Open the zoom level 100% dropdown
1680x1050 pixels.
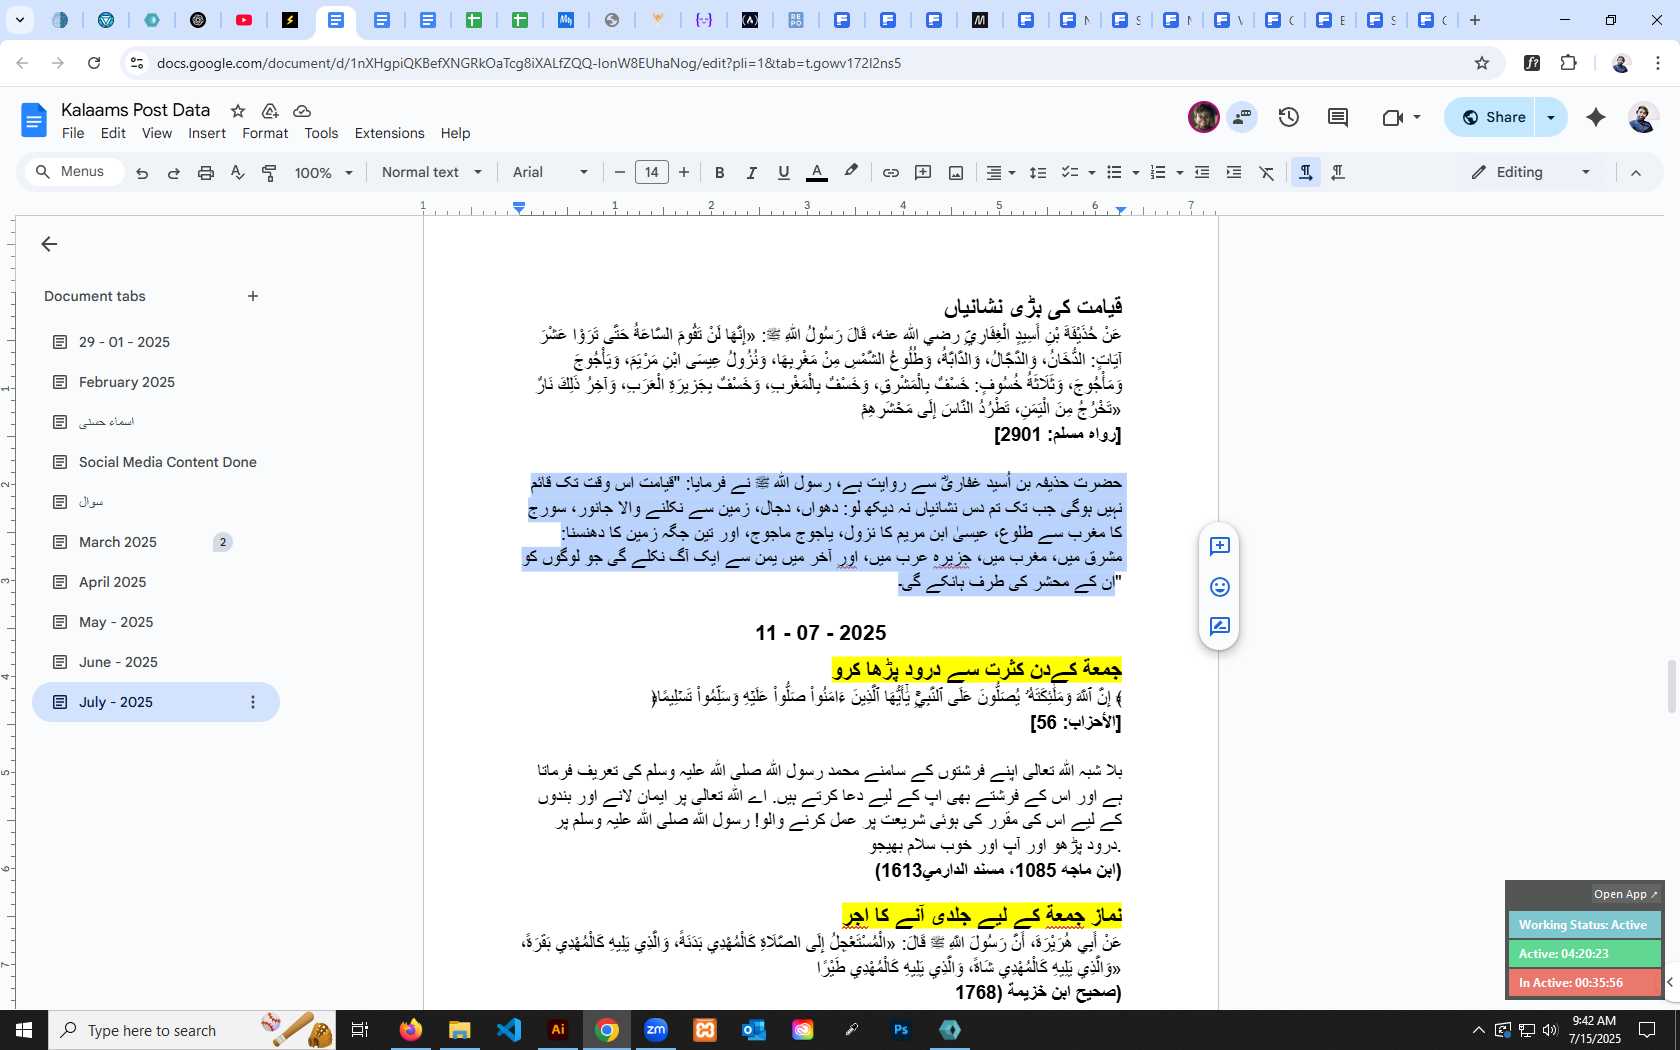323,173
